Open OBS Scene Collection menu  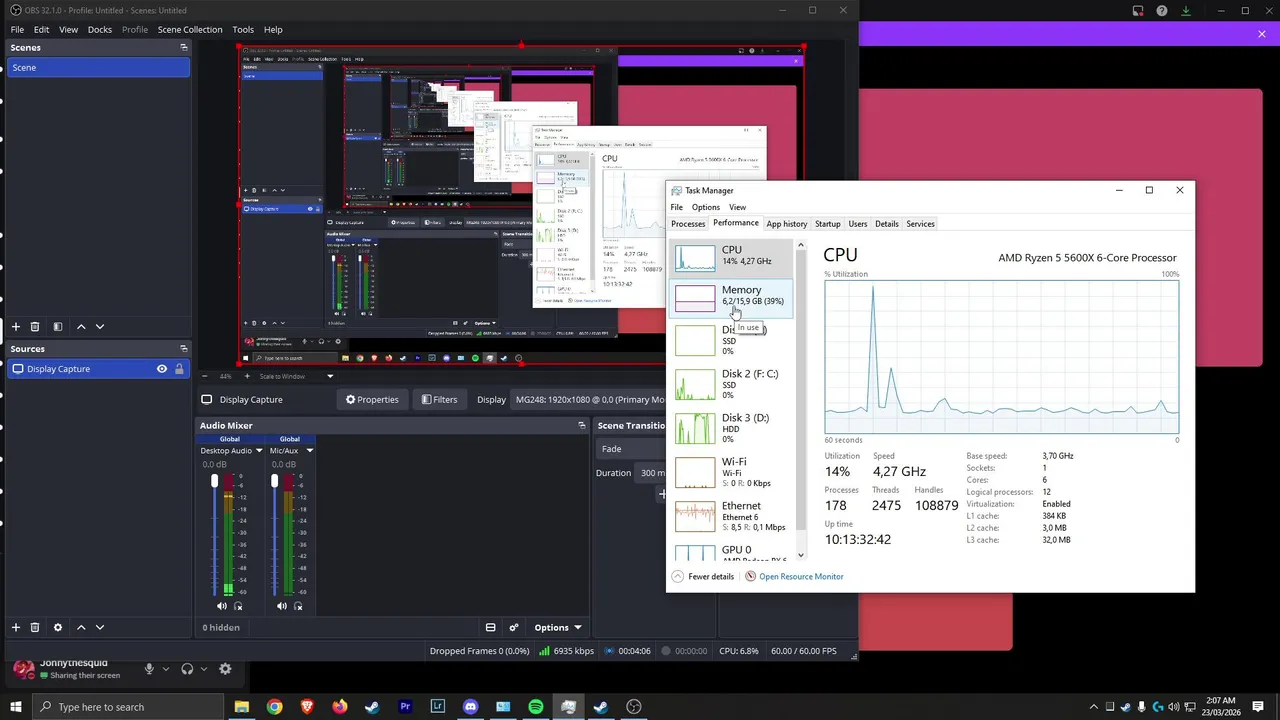tap(190, 30)
